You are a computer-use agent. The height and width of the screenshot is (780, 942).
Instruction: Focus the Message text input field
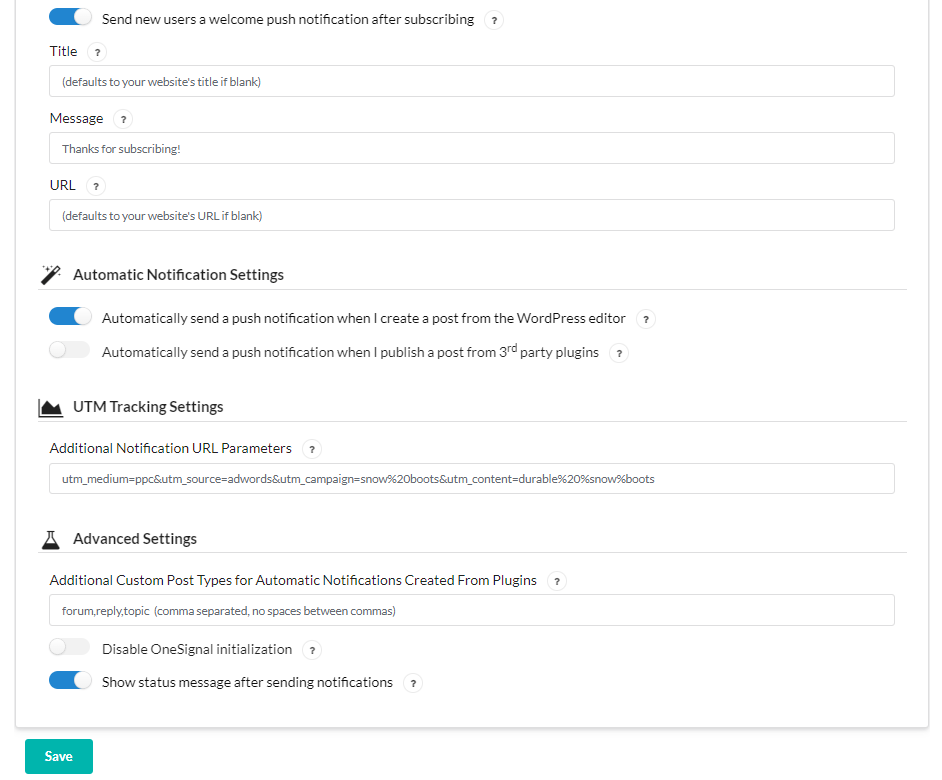tap(472, 148)
